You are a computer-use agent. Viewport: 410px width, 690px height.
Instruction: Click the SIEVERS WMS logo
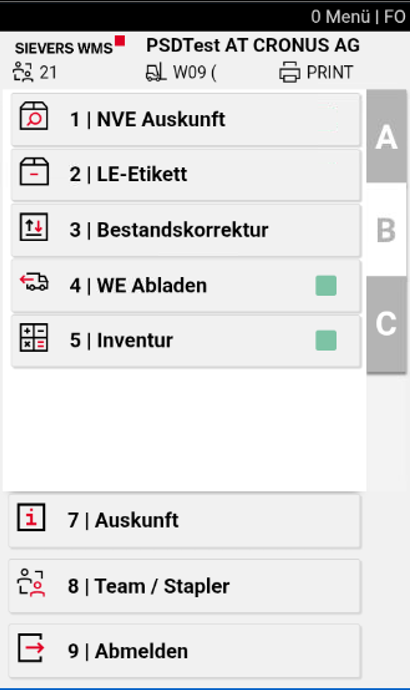(70, 46)
